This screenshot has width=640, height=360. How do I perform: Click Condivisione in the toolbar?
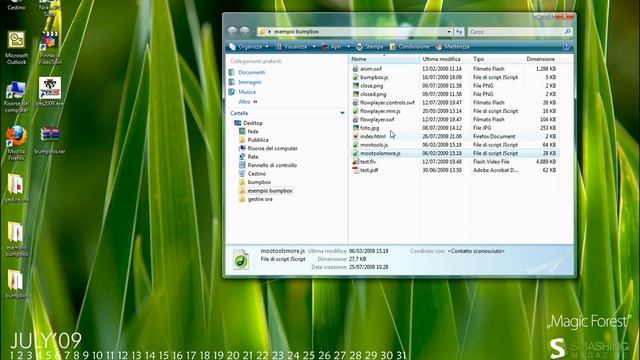pyautogui.click(x=409, y=47)
